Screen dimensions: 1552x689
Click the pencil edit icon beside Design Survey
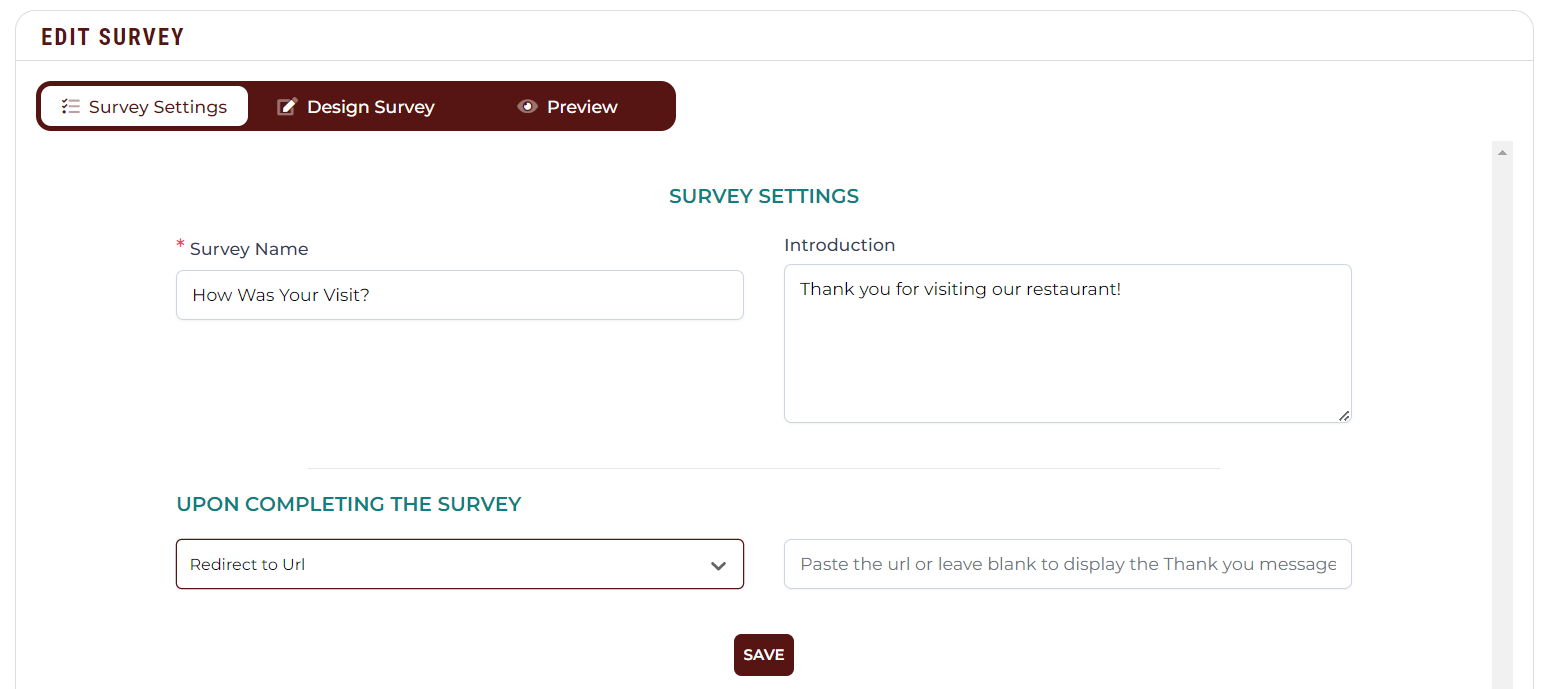tap(287, 106)
